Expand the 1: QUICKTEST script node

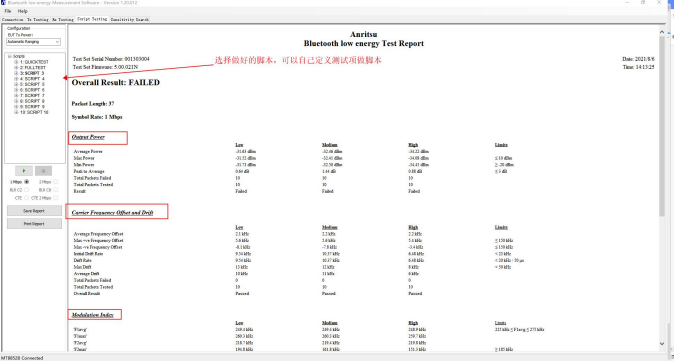pyautogui.click(x=16, y=62)
